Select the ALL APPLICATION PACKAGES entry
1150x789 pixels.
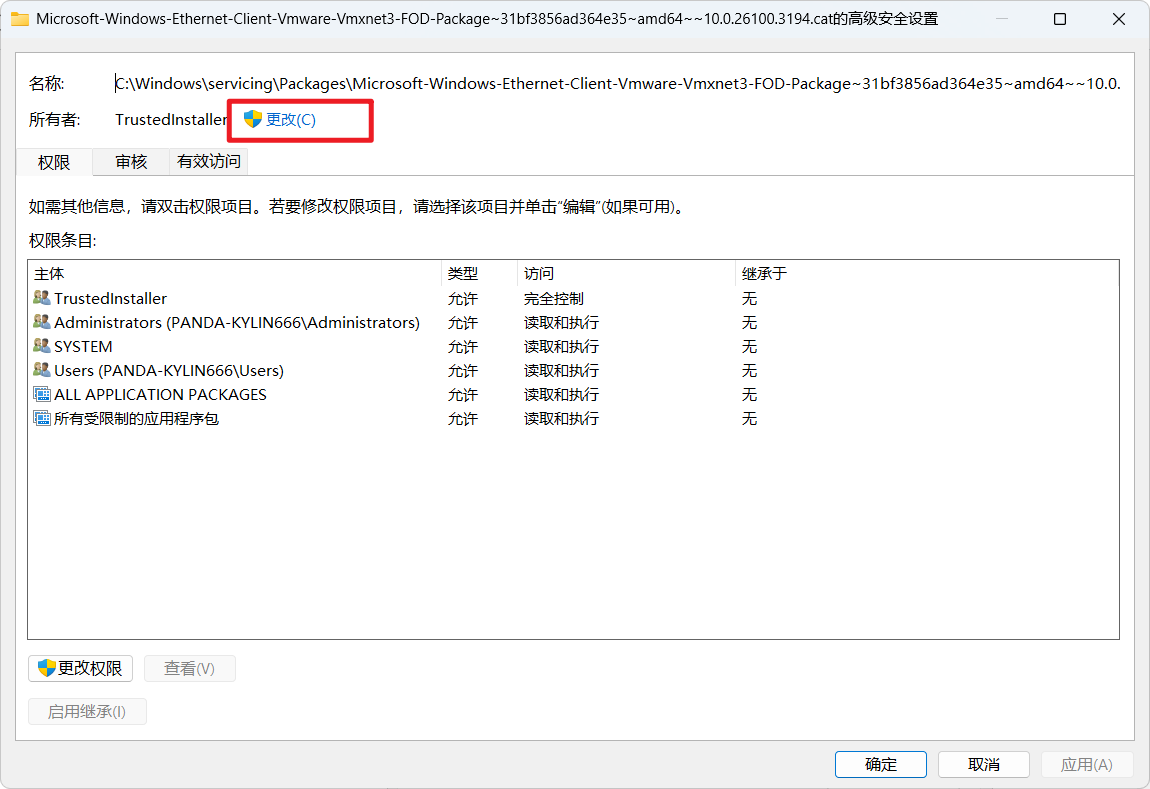click(574, 394)
